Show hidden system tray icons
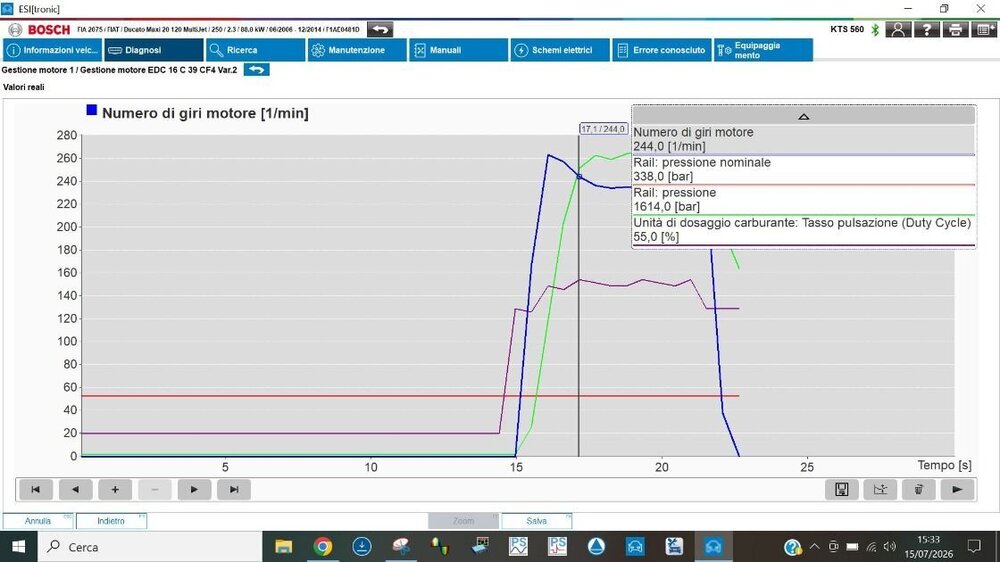The width and height of the screenshot is (1000, 562). 814,547
